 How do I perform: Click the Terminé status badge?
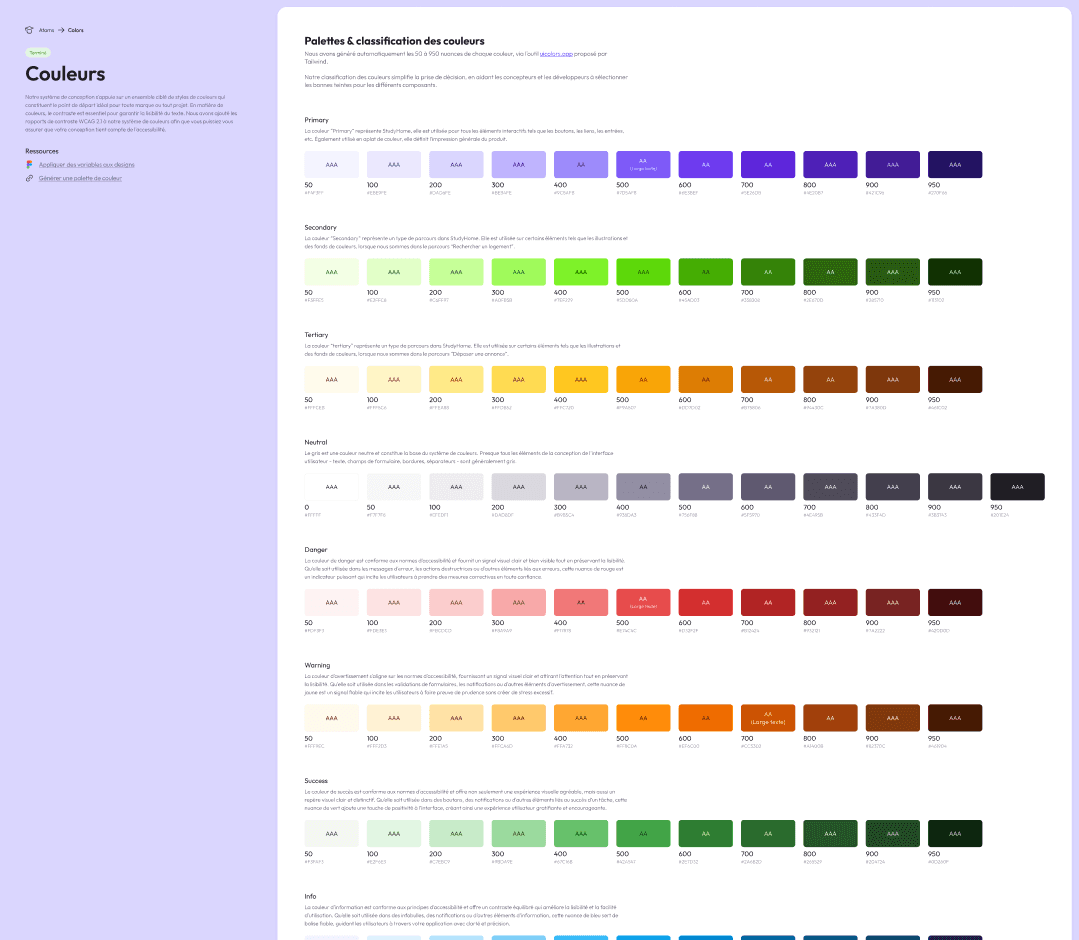tap(36, 52)
